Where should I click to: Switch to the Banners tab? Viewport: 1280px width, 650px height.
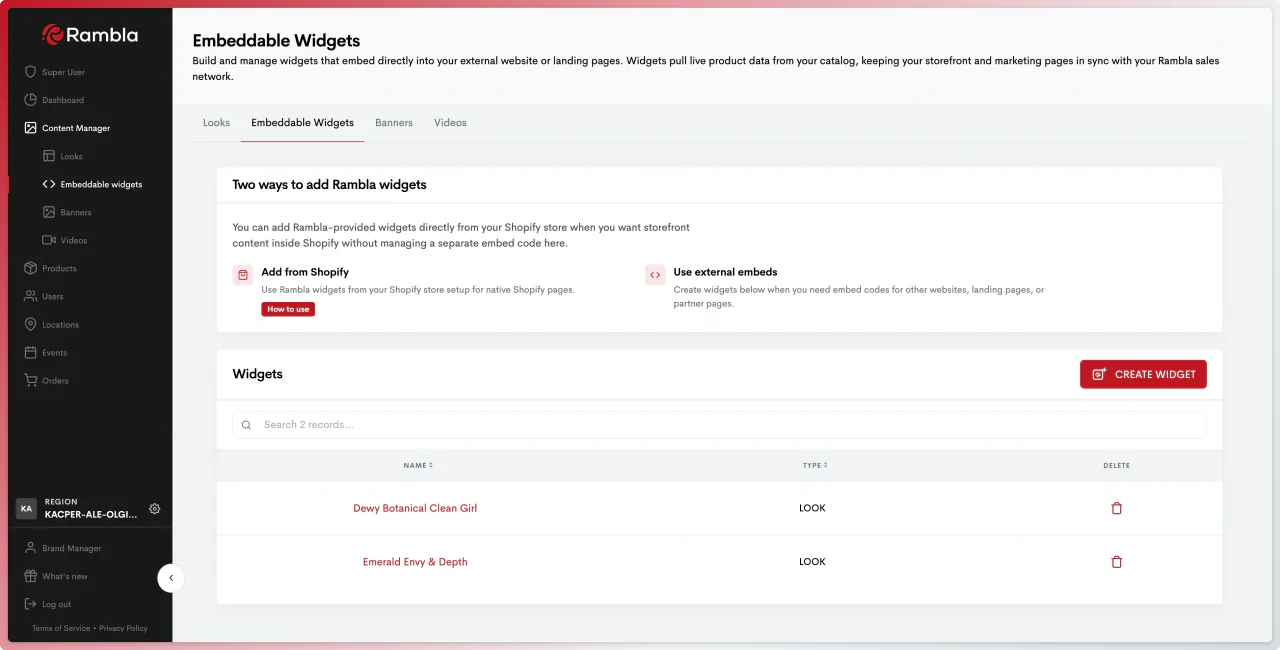click(394, 123)
